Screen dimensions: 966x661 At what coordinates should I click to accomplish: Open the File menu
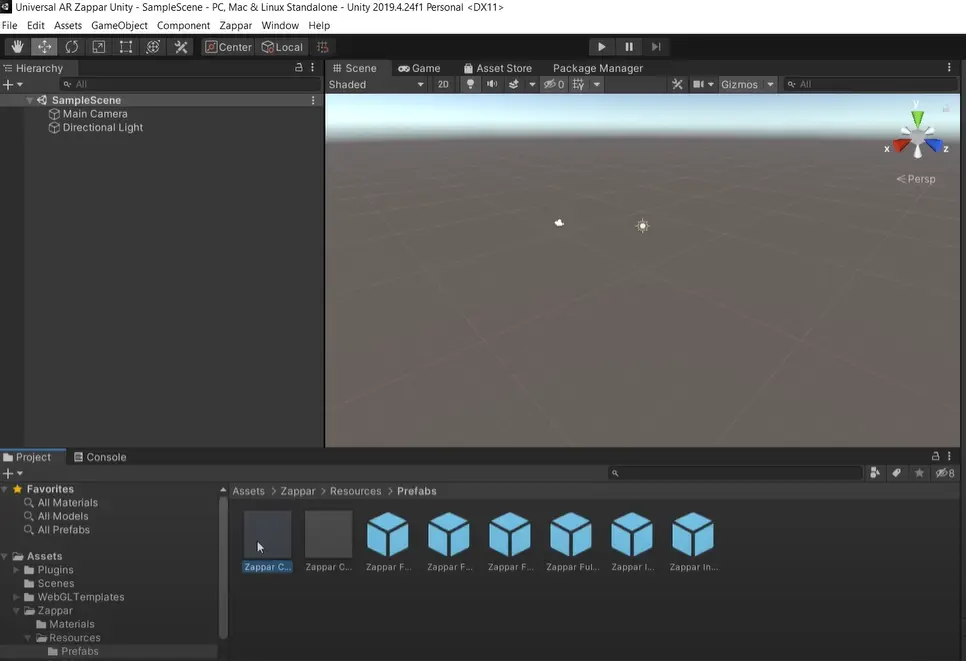[9, 25]
